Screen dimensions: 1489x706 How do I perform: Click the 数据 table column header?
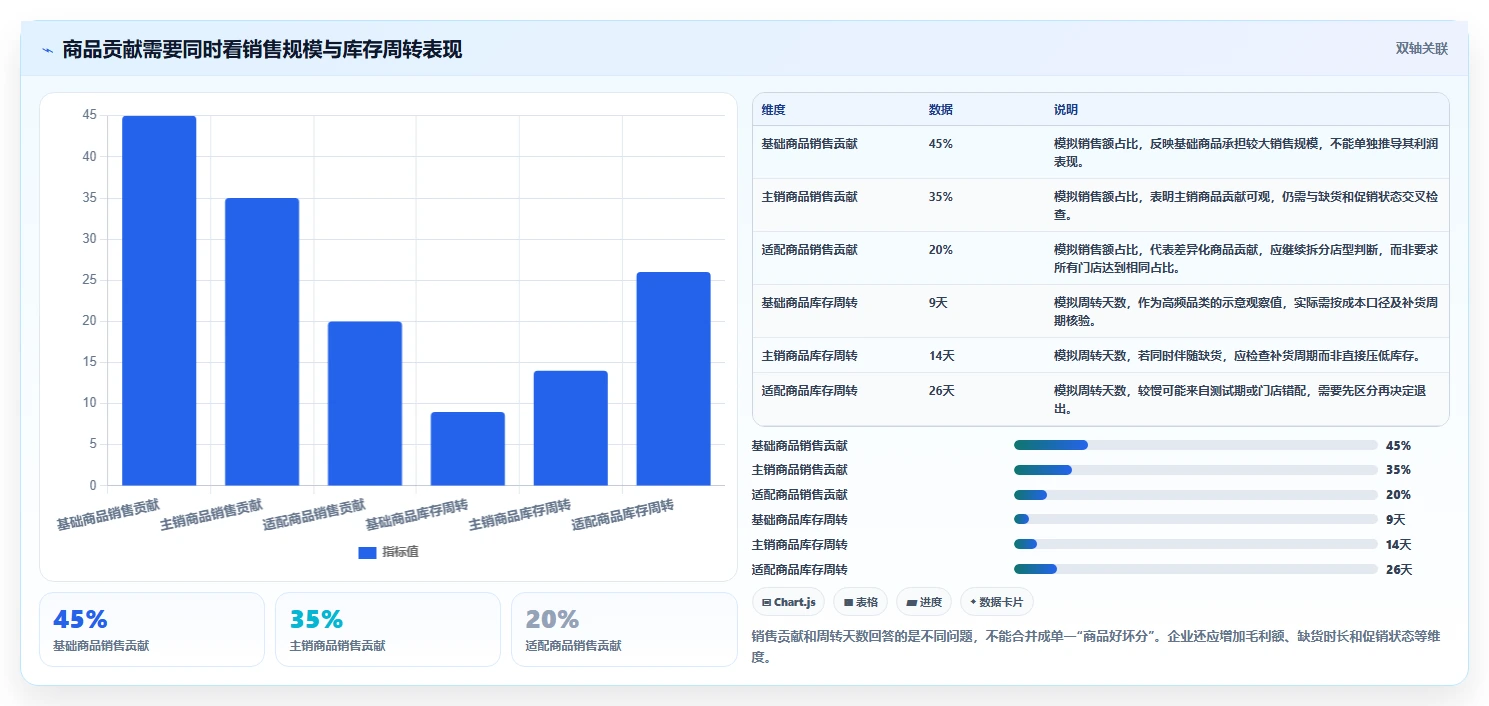[x=941, y=110]
